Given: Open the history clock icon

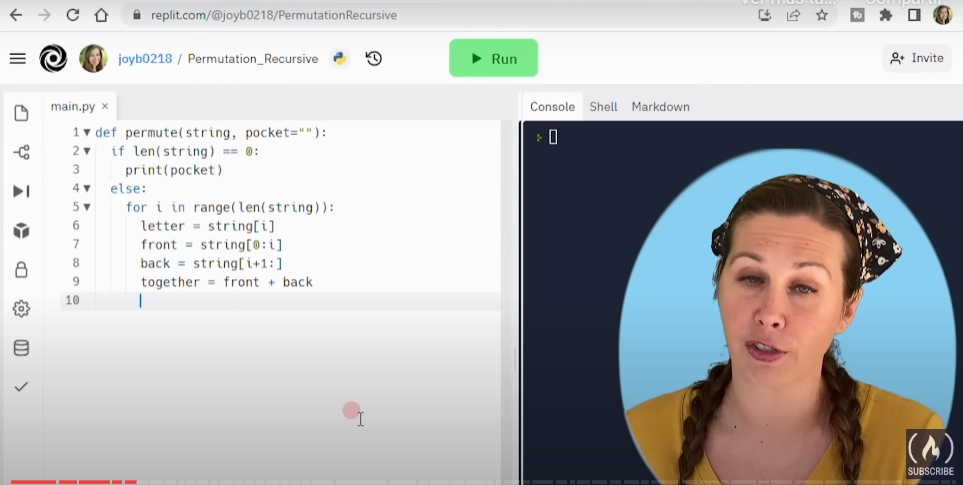Looking at the screenshot, I should pos(374,59).
